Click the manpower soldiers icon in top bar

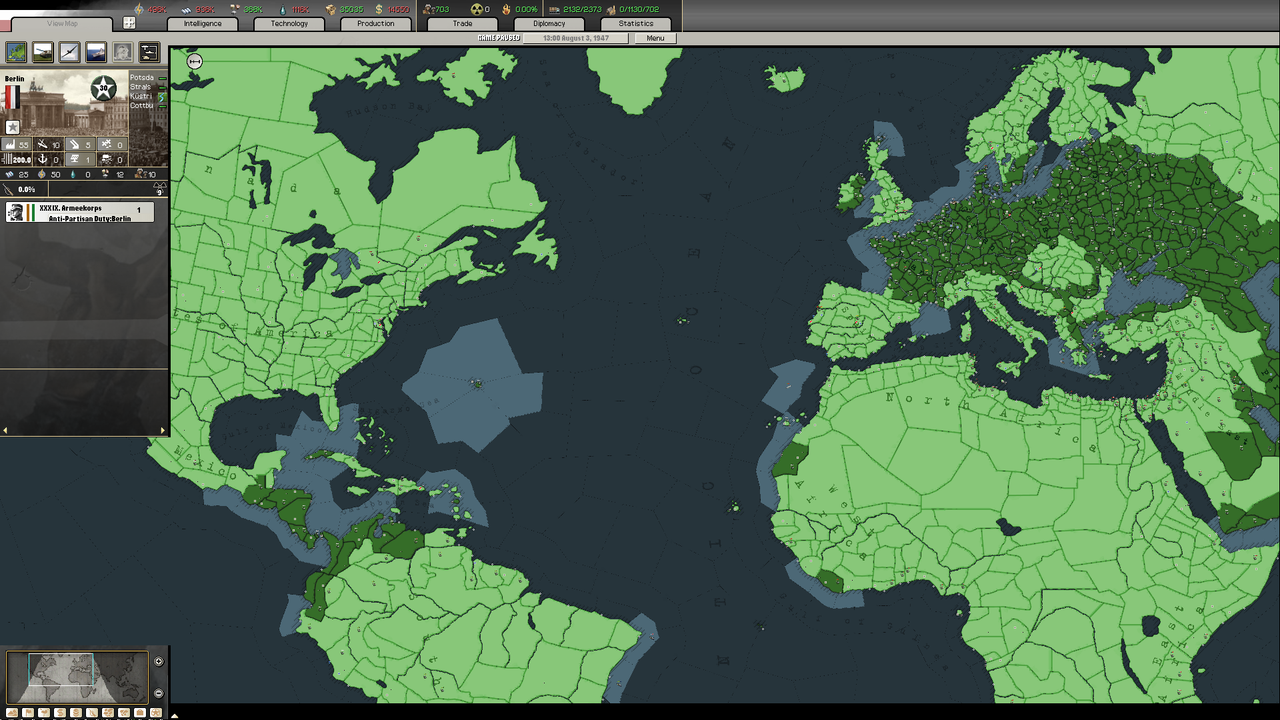tap(430, 9)
